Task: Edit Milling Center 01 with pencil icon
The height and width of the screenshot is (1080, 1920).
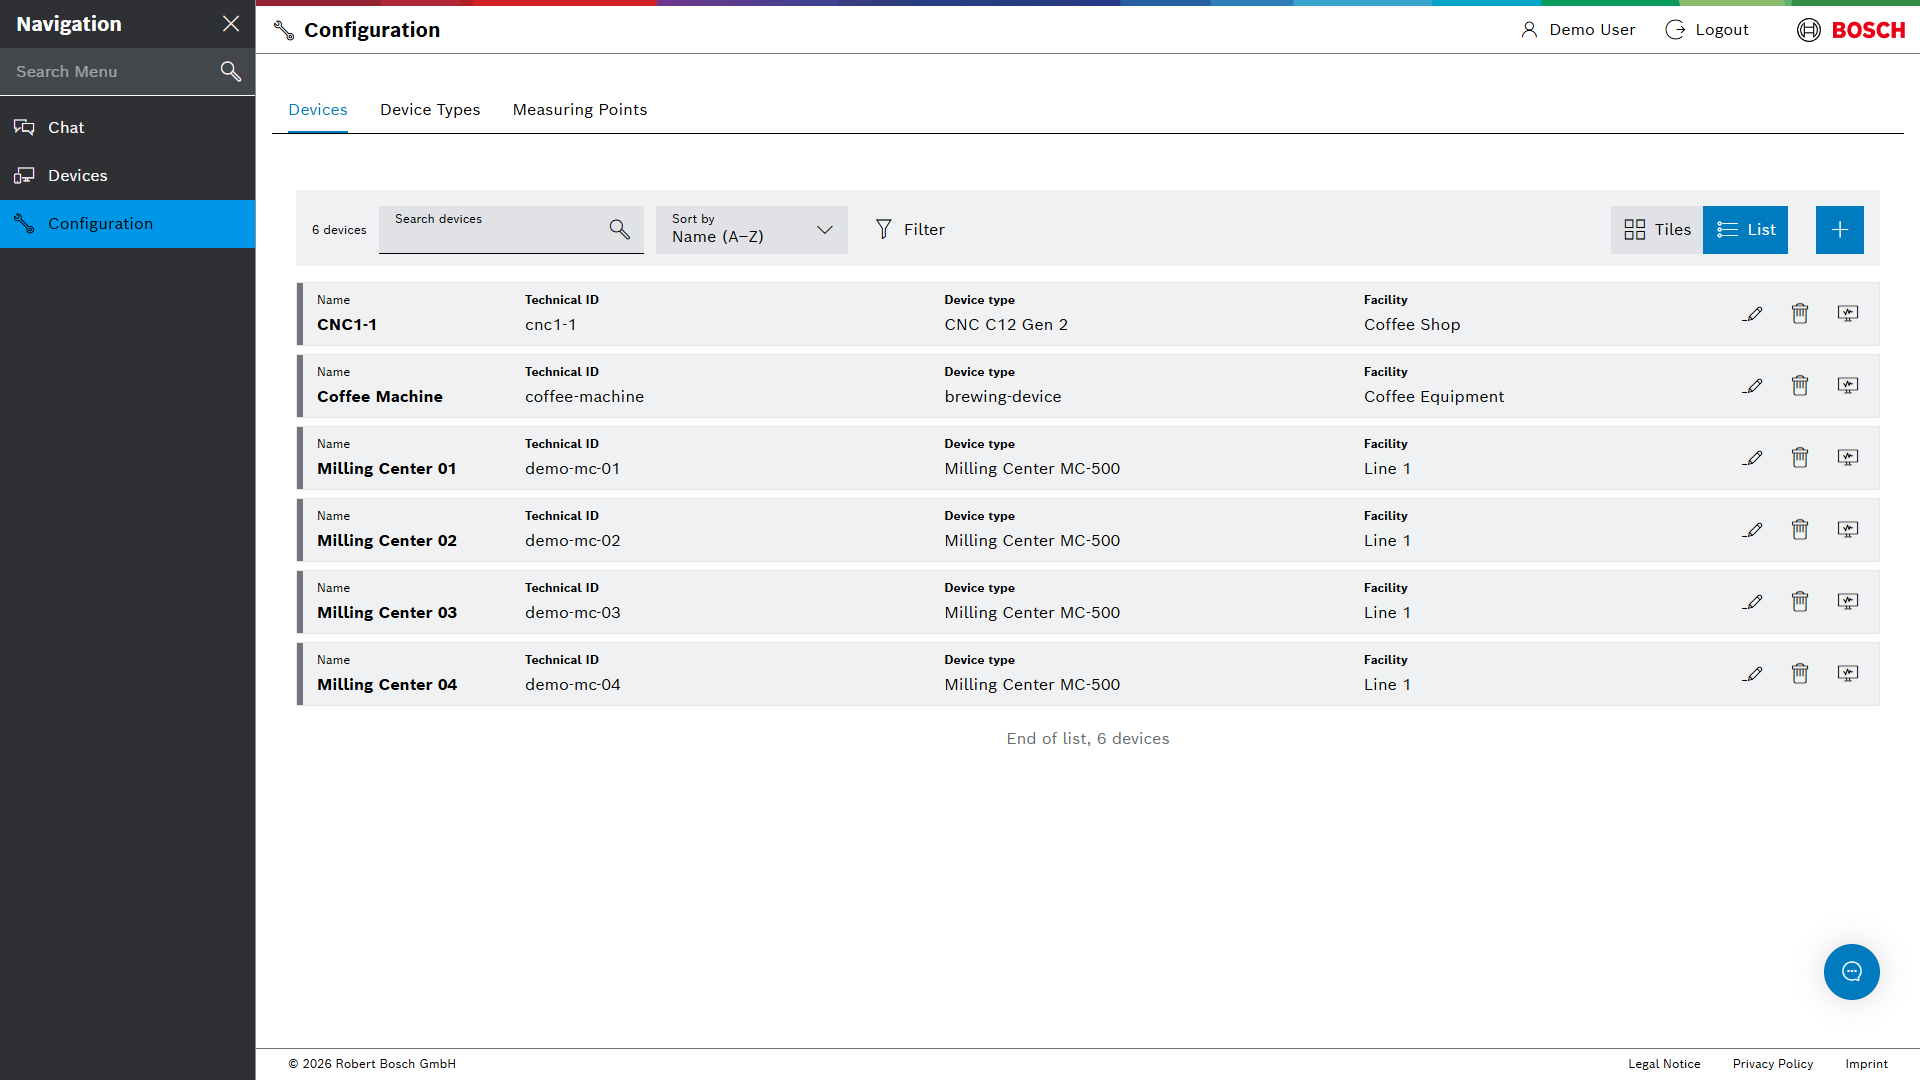Action: pyautogui.click(x=1752, y=458)
